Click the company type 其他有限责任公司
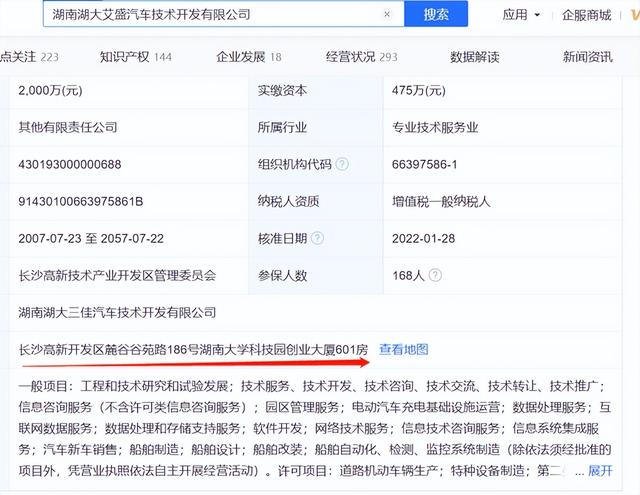The image size is (640, 495). coord(68,127)
